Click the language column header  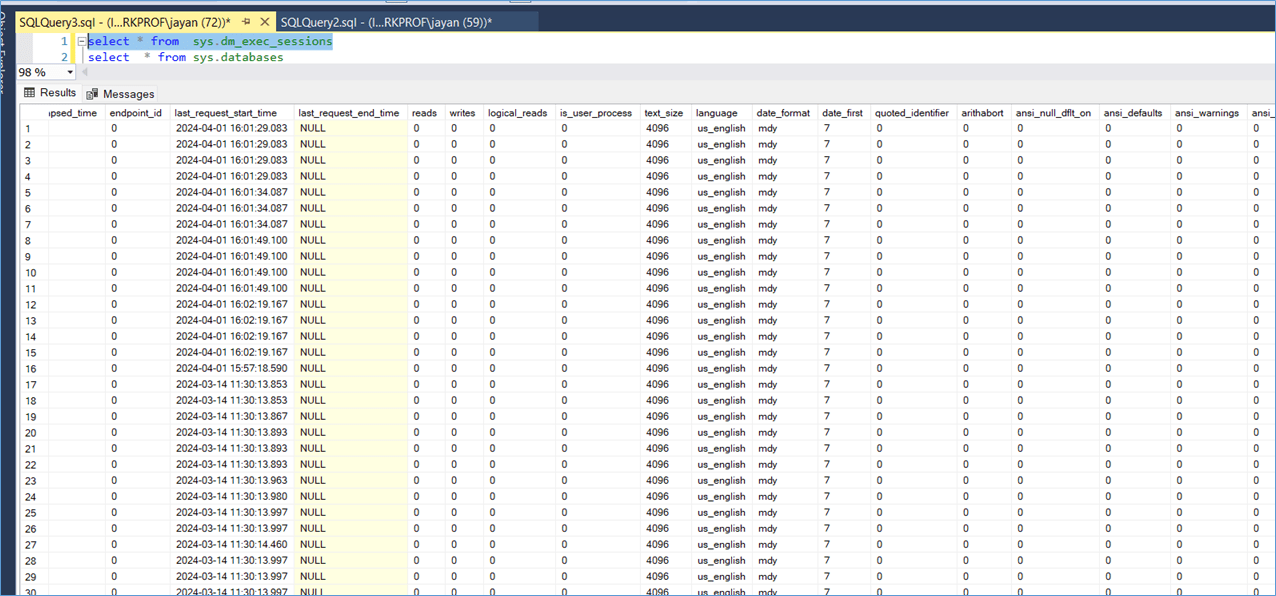pos(720,113)
